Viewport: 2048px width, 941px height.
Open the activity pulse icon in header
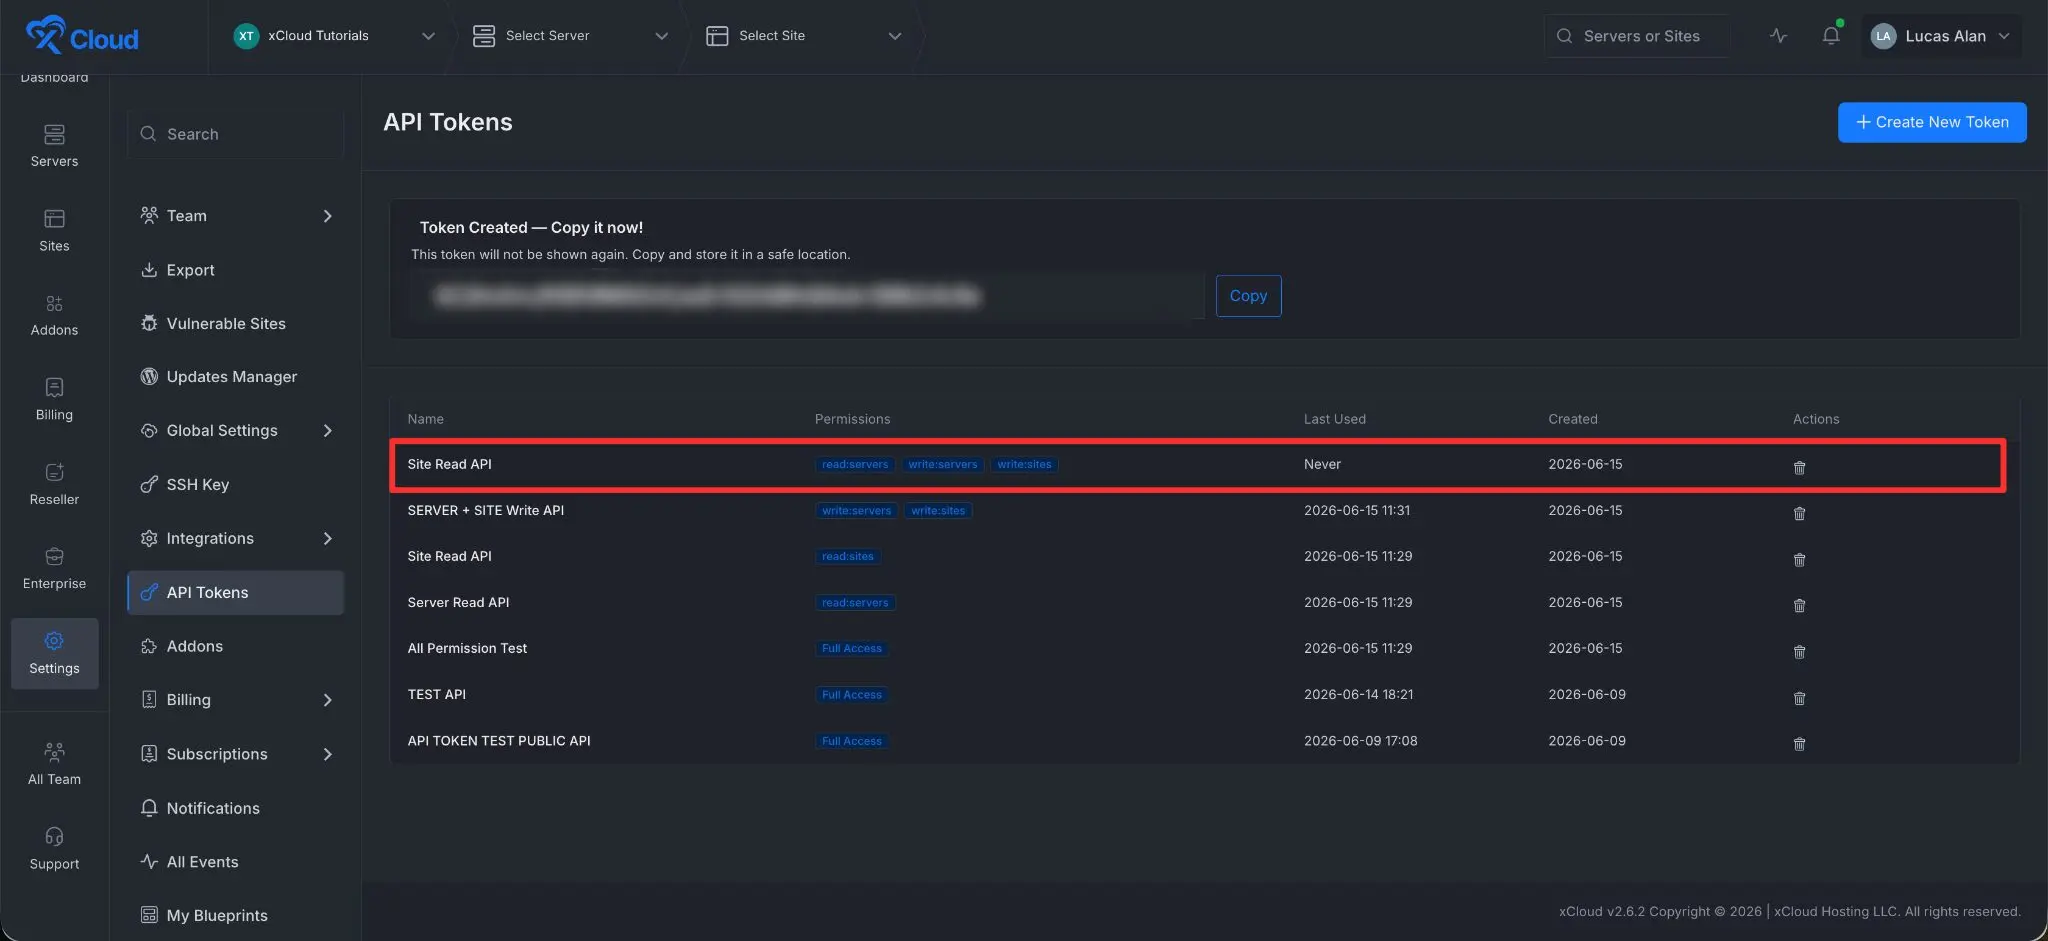click(x=1778, y=36)
